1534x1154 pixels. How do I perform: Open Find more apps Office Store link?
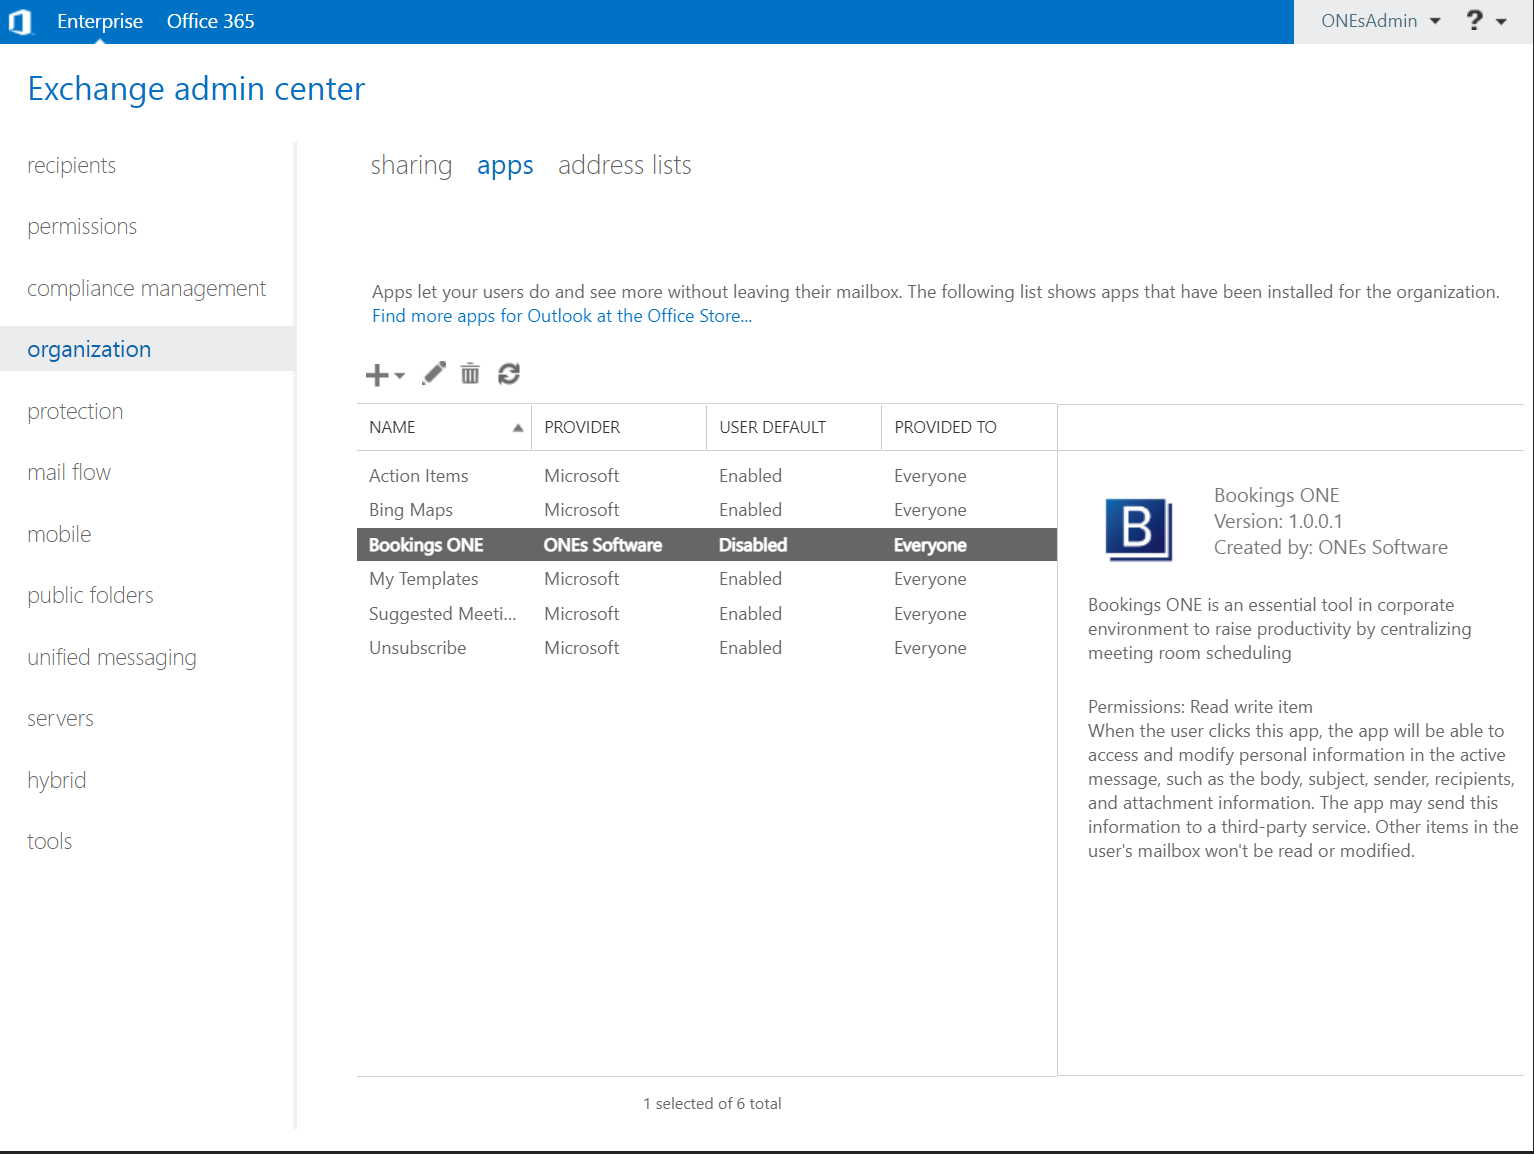[x=561, y=316]
